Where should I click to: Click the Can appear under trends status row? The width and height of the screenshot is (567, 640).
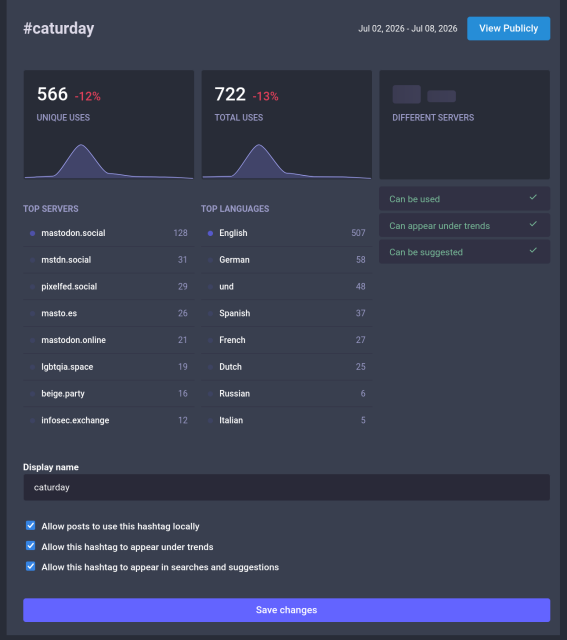tap(465, 225)
